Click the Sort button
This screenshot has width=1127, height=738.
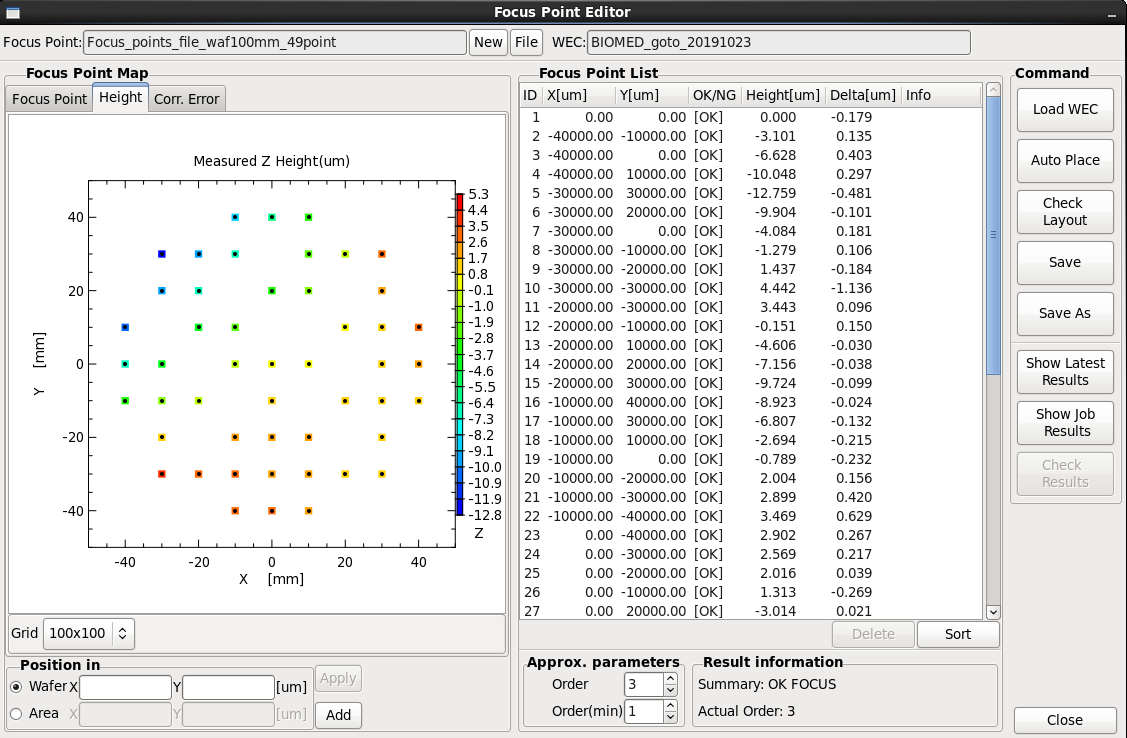(x=958, y=635)
